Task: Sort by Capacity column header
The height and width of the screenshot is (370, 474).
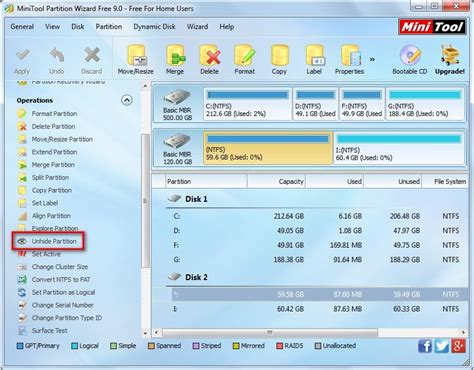Action: tap(276, 182)
